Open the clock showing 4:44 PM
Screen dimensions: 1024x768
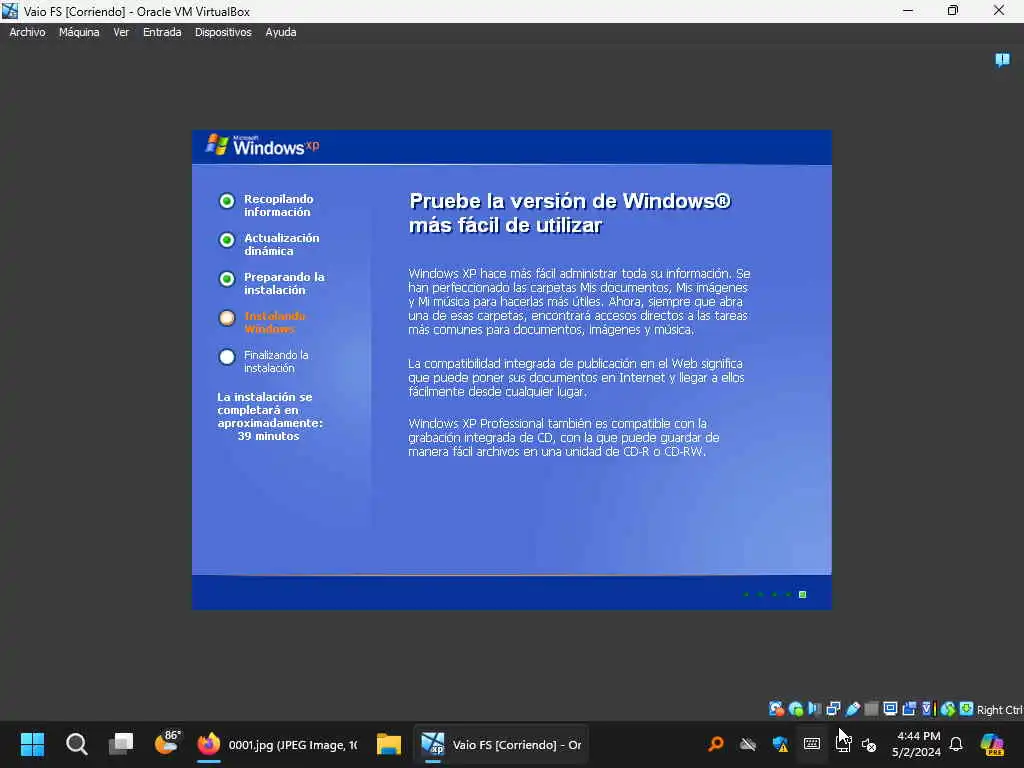[916, 744]
